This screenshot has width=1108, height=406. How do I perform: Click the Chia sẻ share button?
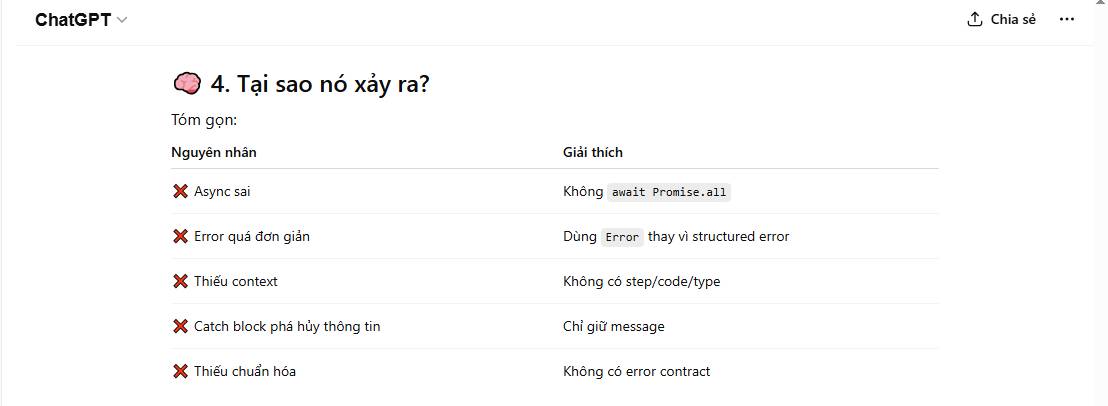coord(1001,20)
